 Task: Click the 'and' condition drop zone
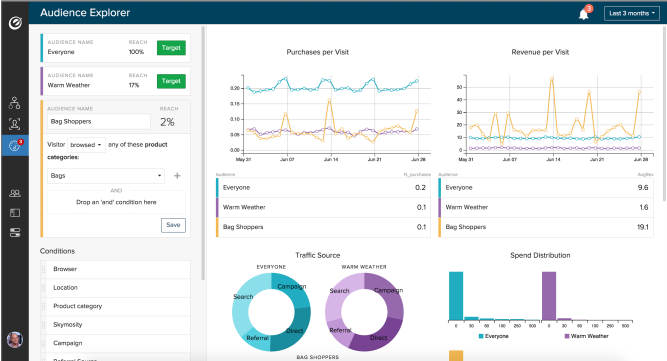pyautogui.click(x=116, y=202)
